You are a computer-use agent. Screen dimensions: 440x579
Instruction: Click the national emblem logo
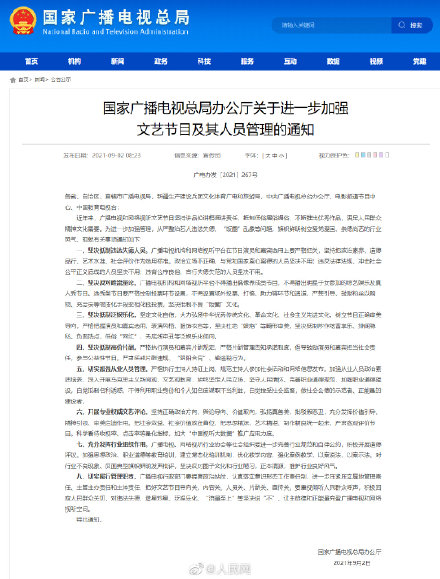point(23,21)
